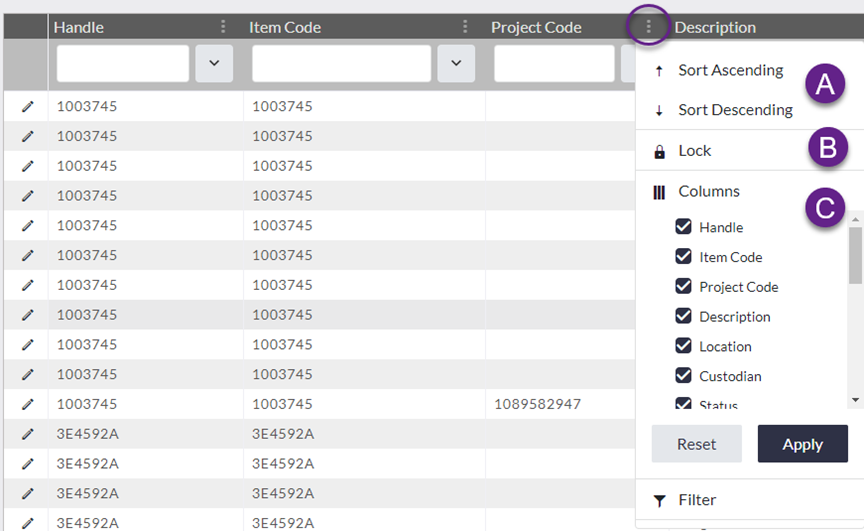864x531 pixels.
Task: Click the Handle column header
Action: tap(78, 27)
